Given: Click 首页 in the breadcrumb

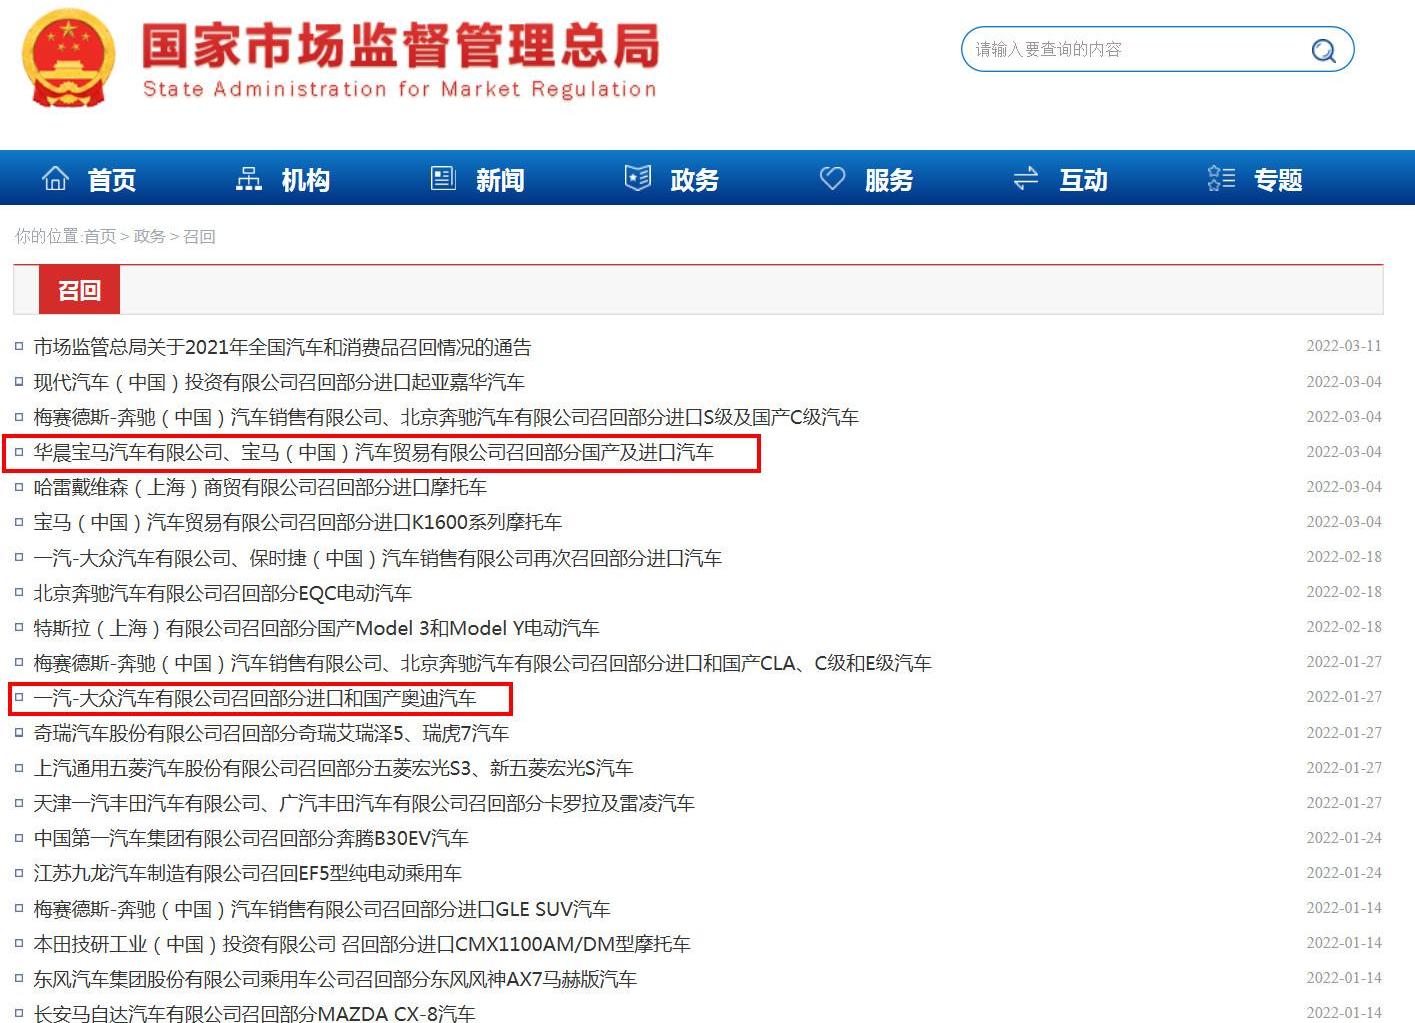Looking at the screenshot, I should tap(99, 237).
